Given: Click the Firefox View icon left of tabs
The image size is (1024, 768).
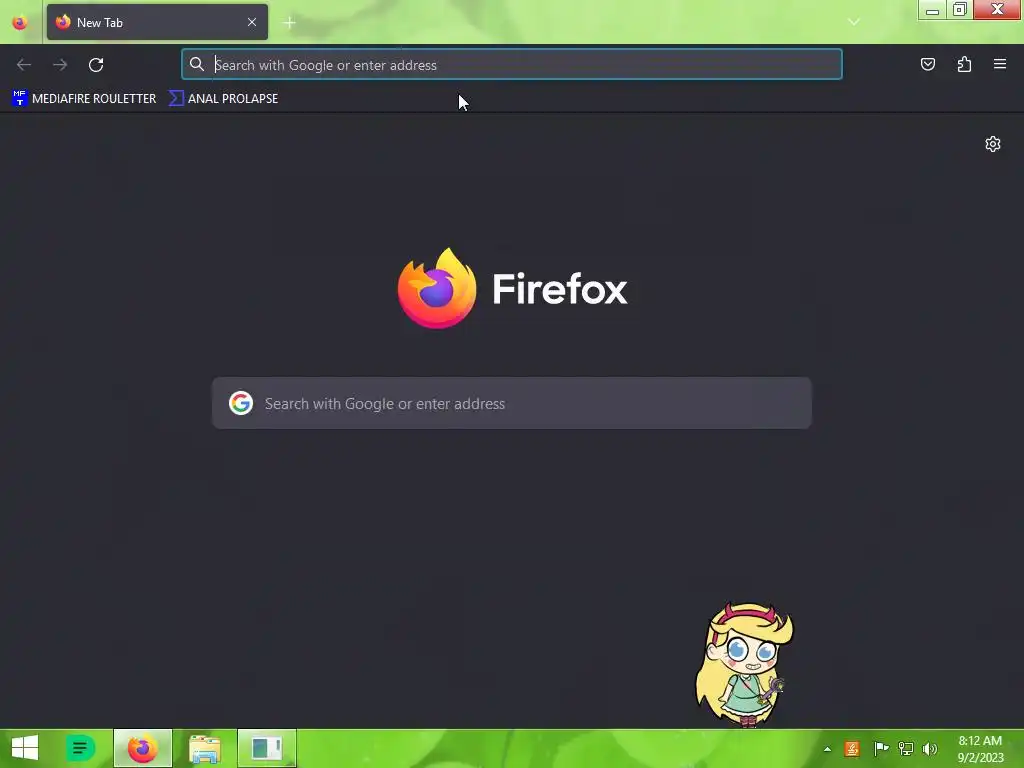Looking at the screenshot, I should pos(20,22).
